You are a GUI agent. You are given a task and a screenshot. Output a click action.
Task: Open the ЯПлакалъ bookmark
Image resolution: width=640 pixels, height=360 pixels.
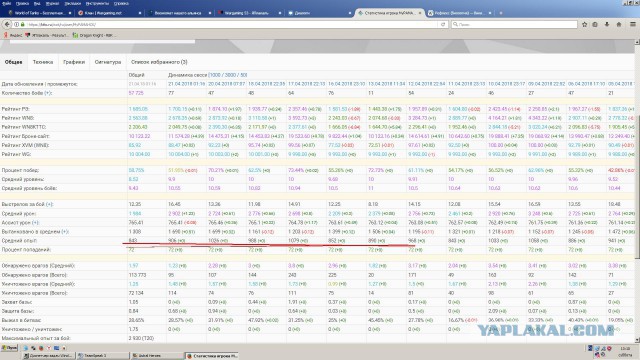point(48,36)
